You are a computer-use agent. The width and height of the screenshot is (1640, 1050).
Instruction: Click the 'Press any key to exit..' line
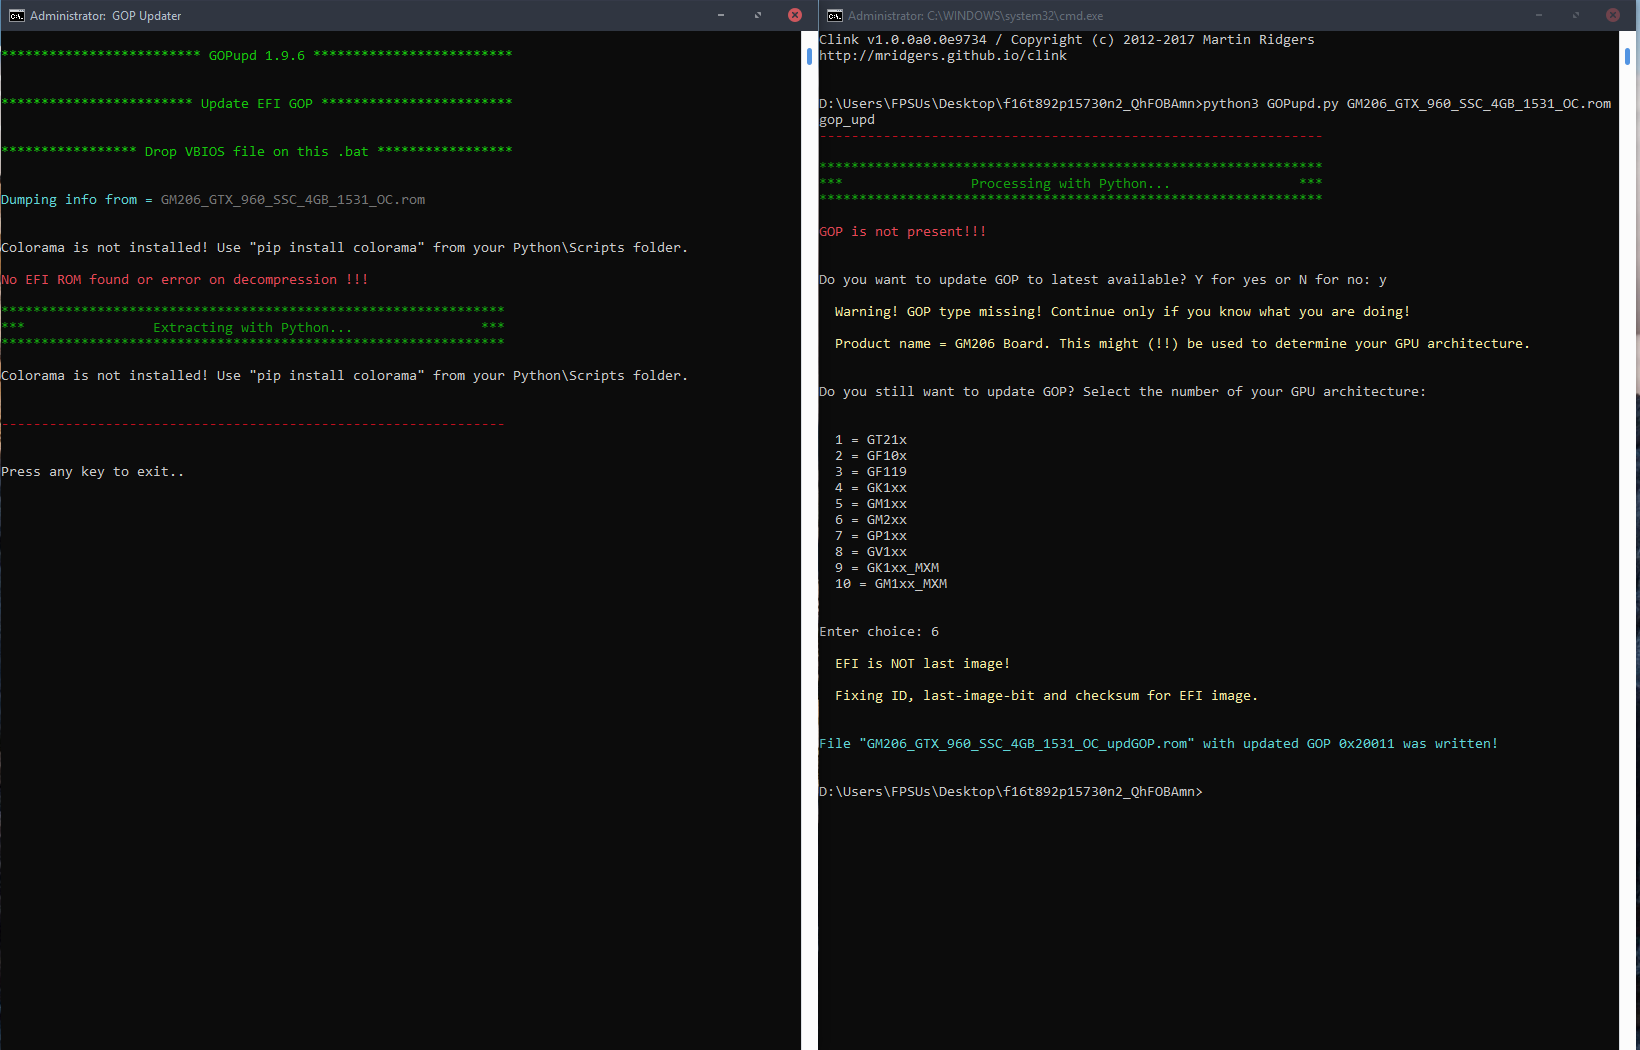[93, 472]
